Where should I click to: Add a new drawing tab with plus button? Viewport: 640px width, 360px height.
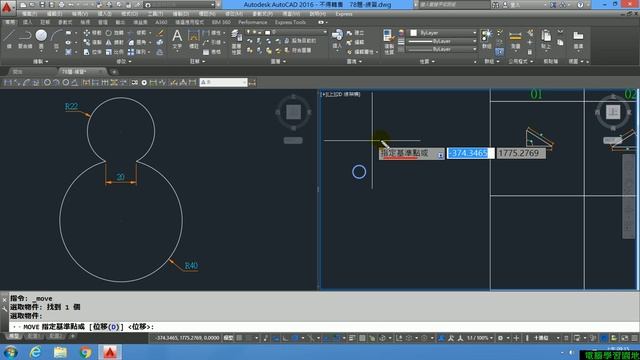tap(114, 72)
